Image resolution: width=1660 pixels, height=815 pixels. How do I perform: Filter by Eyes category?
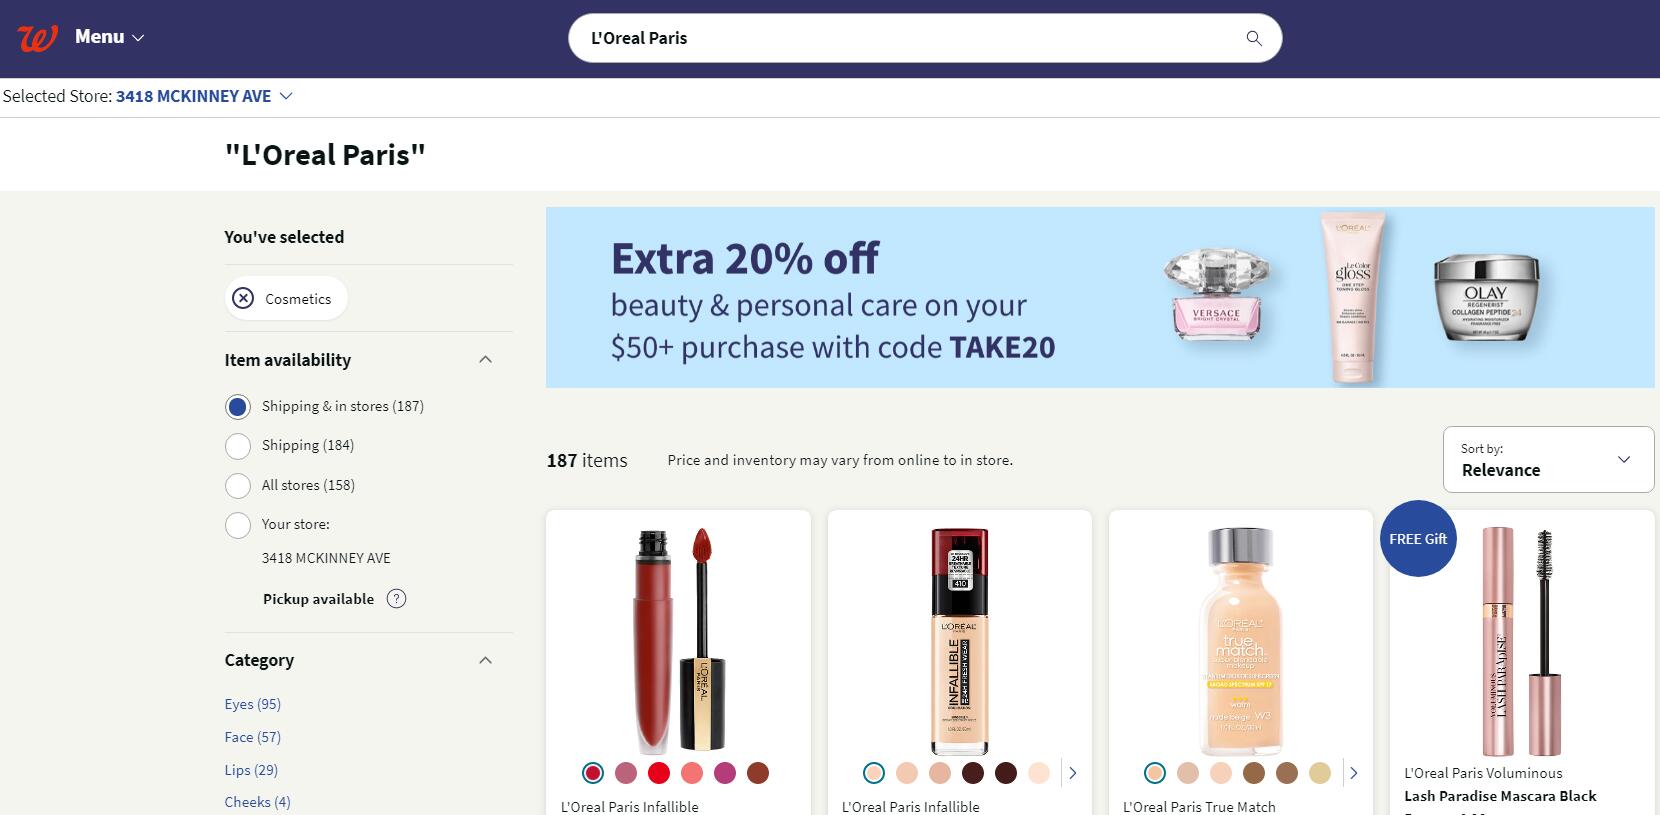coord(252,704)
